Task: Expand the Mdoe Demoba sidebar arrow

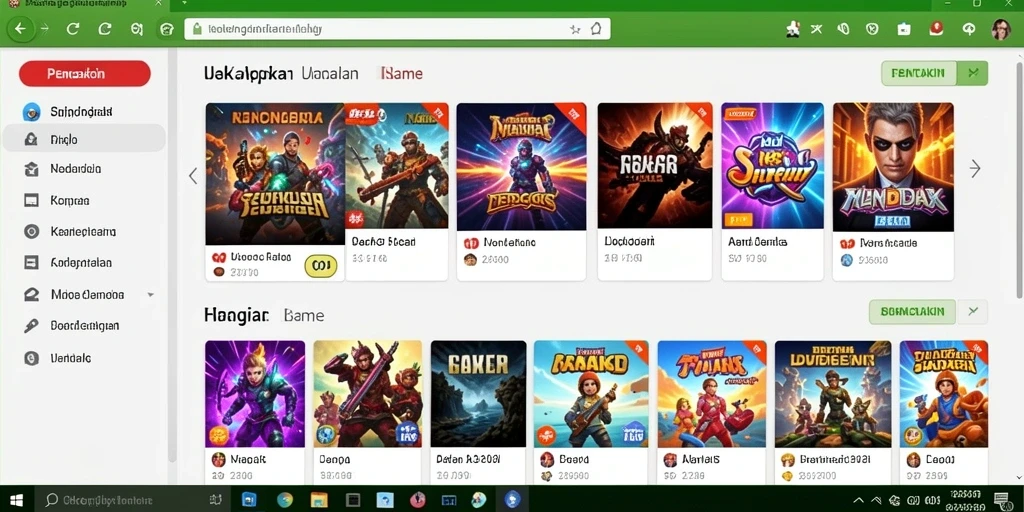Action: 151,295
